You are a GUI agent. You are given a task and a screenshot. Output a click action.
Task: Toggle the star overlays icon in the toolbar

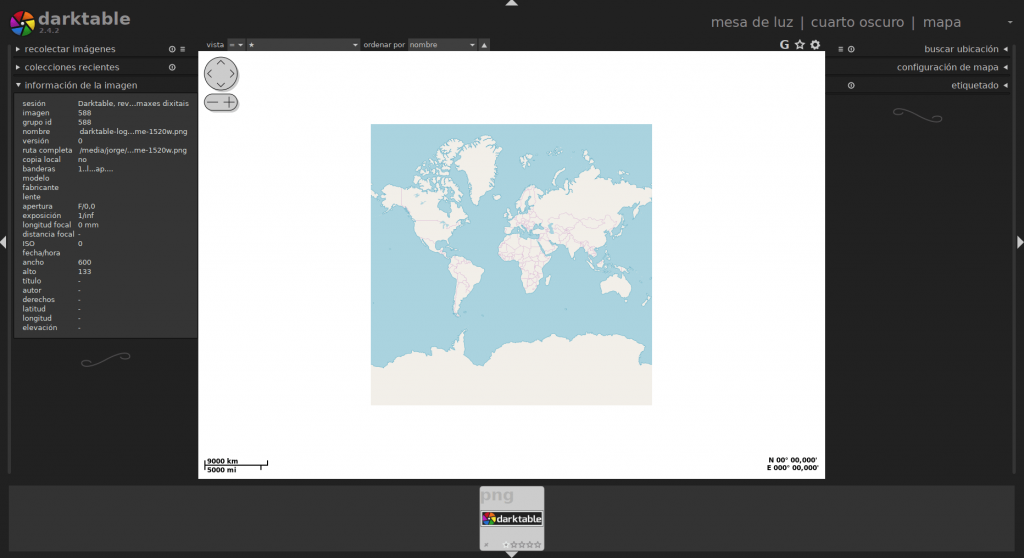(x=800, y=45)
